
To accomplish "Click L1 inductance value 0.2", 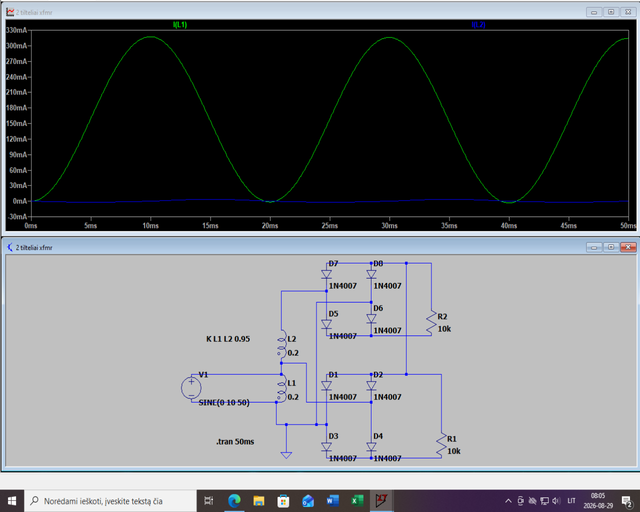I will click(x=293, y=397).
